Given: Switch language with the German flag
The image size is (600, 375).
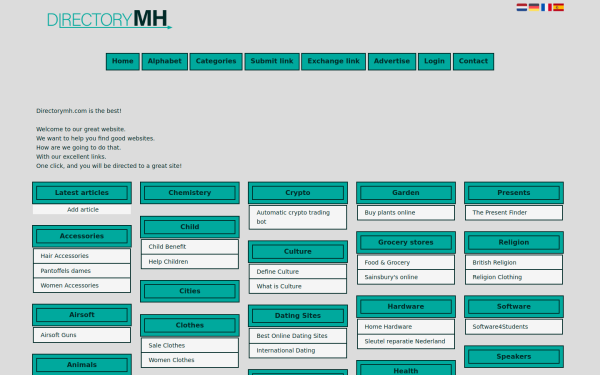Looking at the screenshot, I should tap(534, 7).
